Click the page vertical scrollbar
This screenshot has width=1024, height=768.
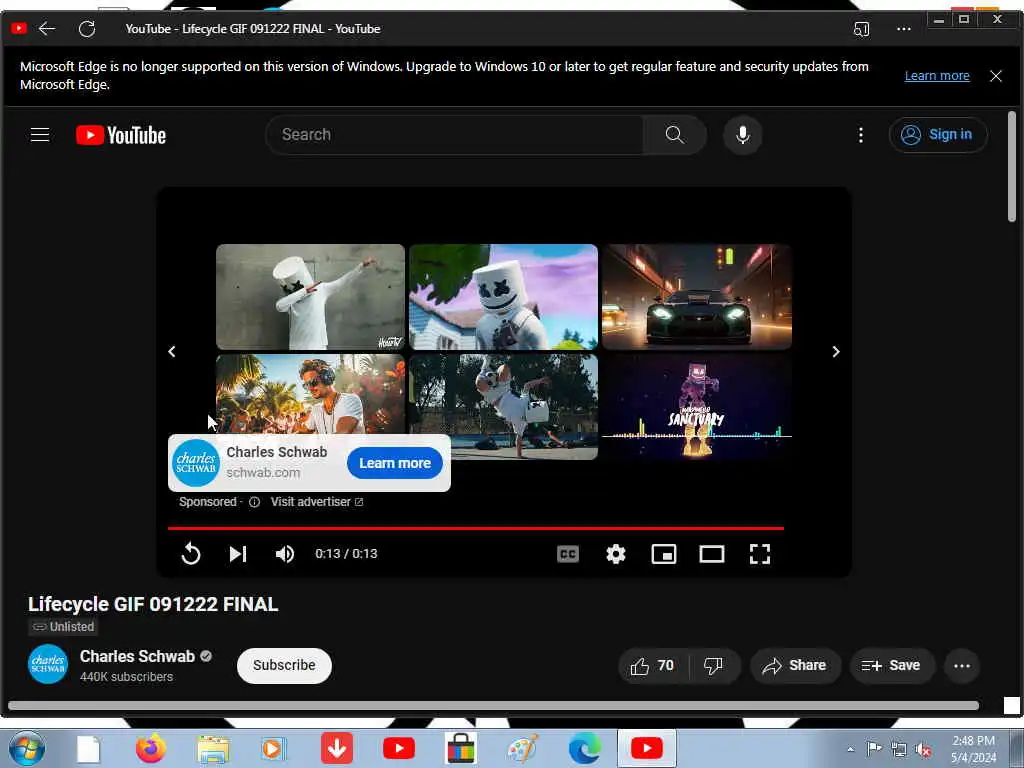point(1012,167)
